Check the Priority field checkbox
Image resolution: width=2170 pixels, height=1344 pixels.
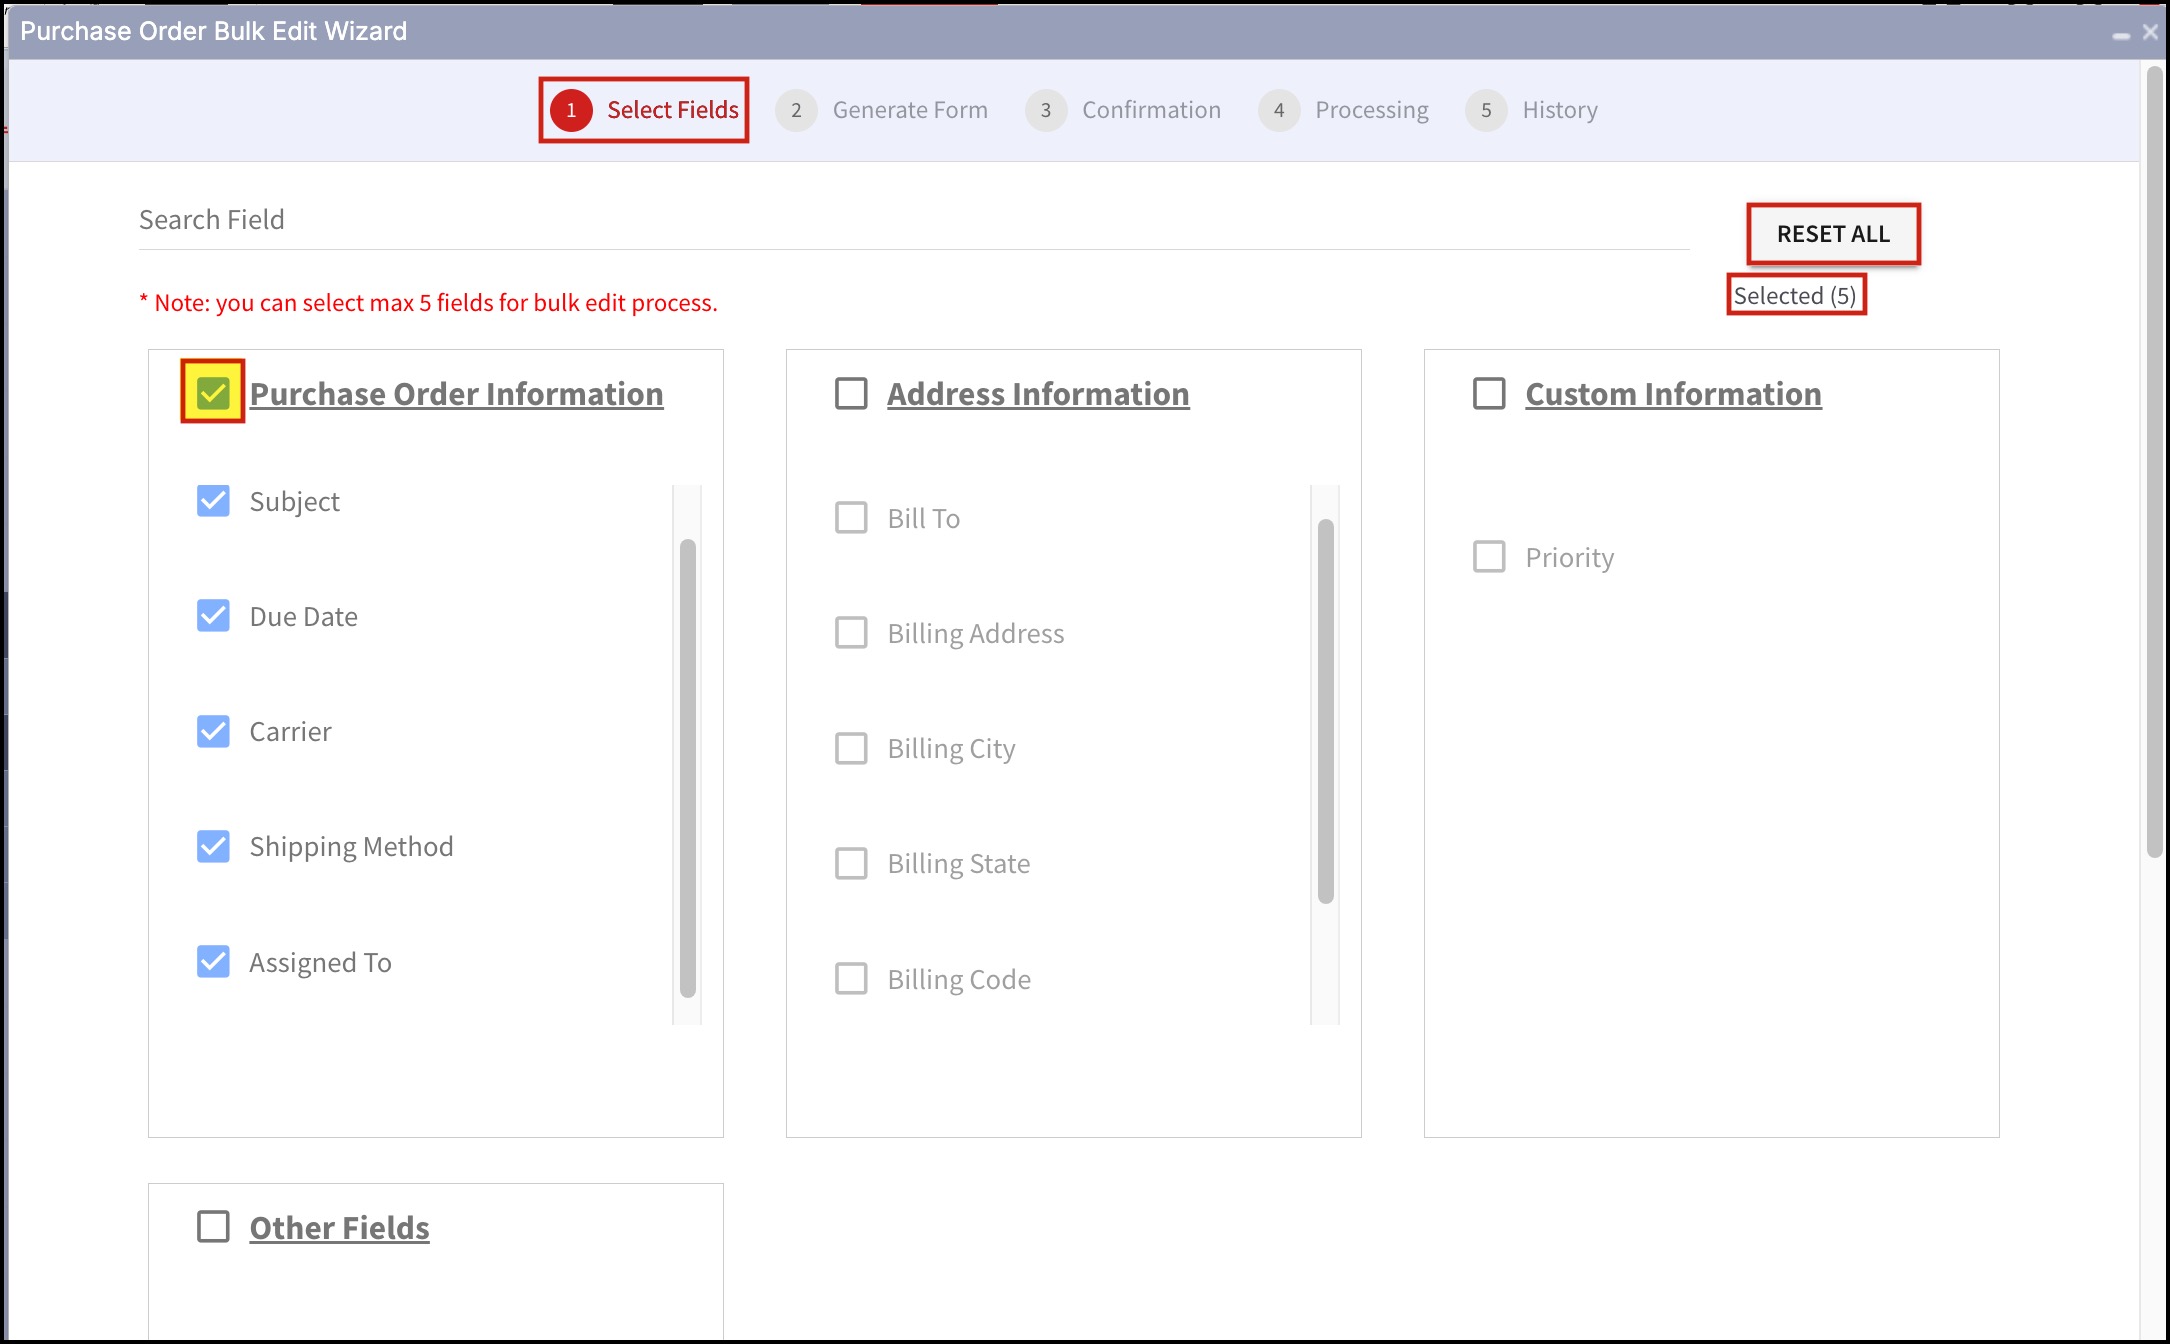(1489, 556)
